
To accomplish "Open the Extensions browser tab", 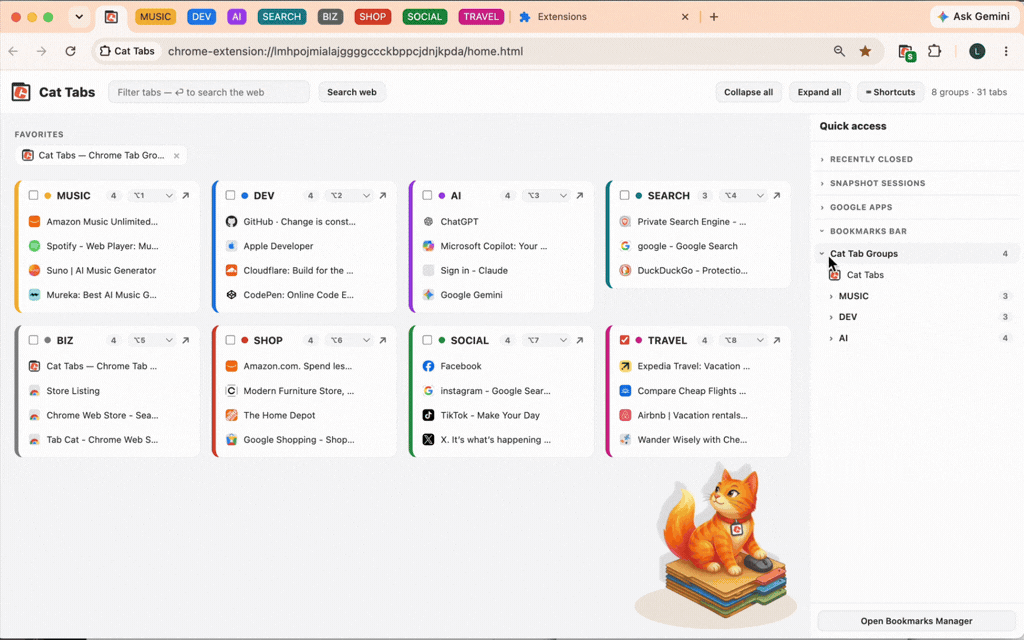I will 604,17.
